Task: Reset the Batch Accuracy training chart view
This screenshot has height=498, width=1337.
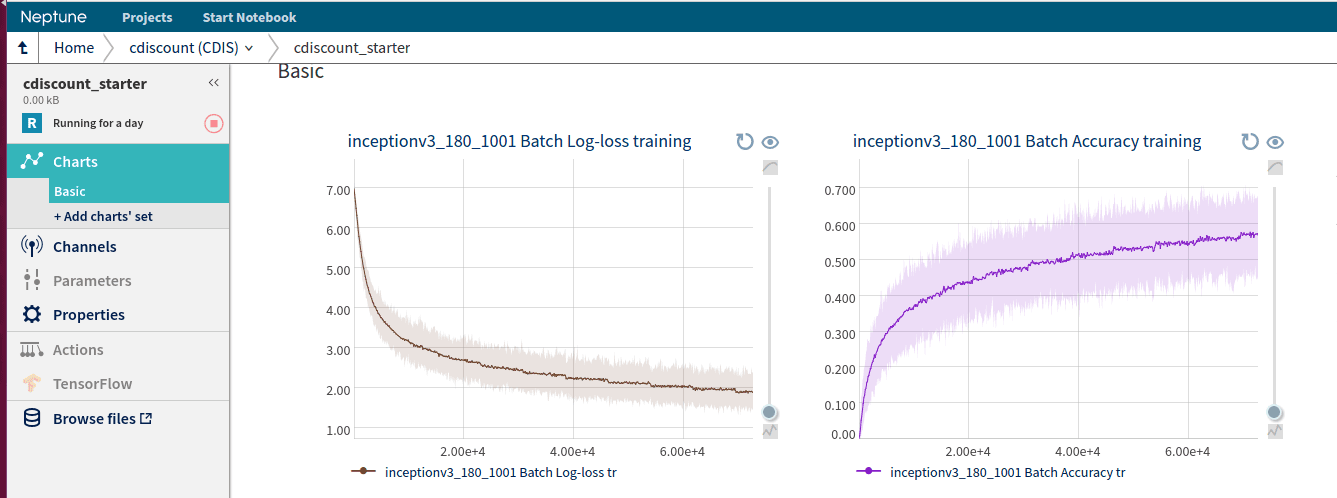Action: (1250, 142)
